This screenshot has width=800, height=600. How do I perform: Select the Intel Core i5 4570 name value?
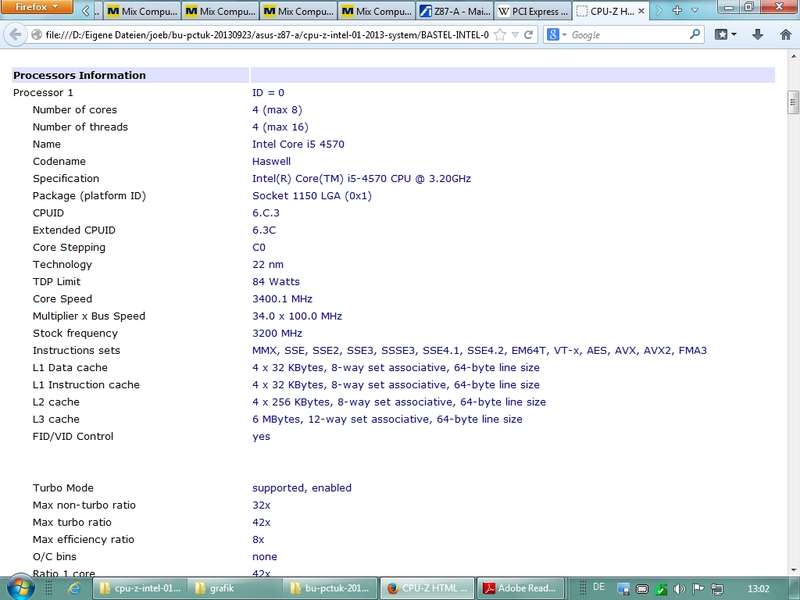(298, 144)
